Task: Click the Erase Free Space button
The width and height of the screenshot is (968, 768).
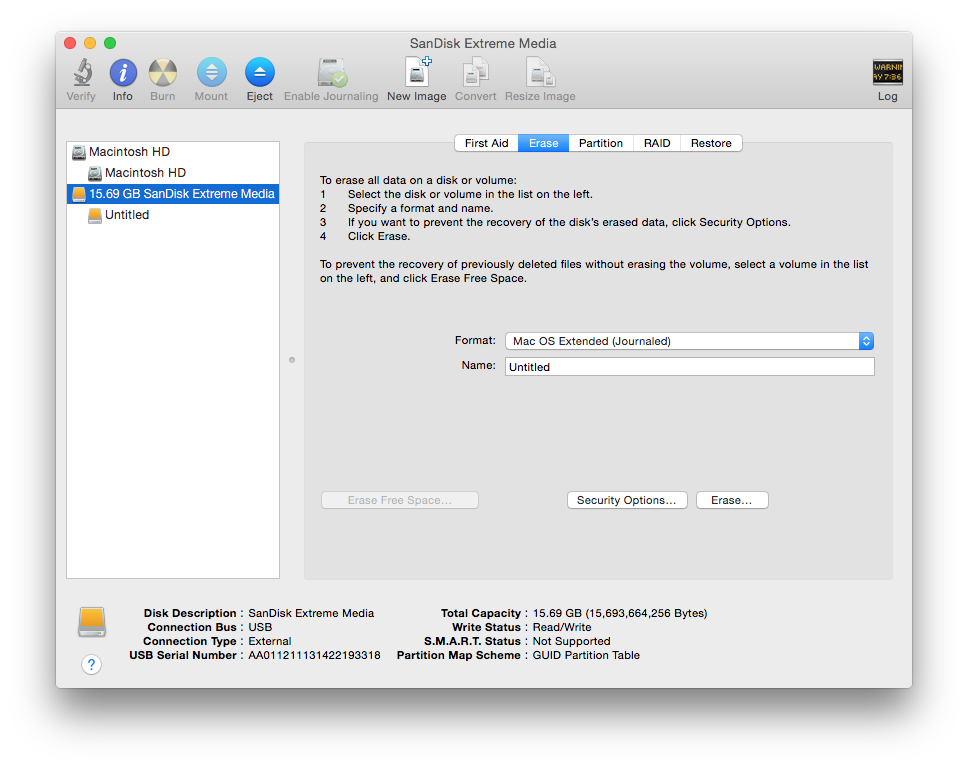Action: 399,500
